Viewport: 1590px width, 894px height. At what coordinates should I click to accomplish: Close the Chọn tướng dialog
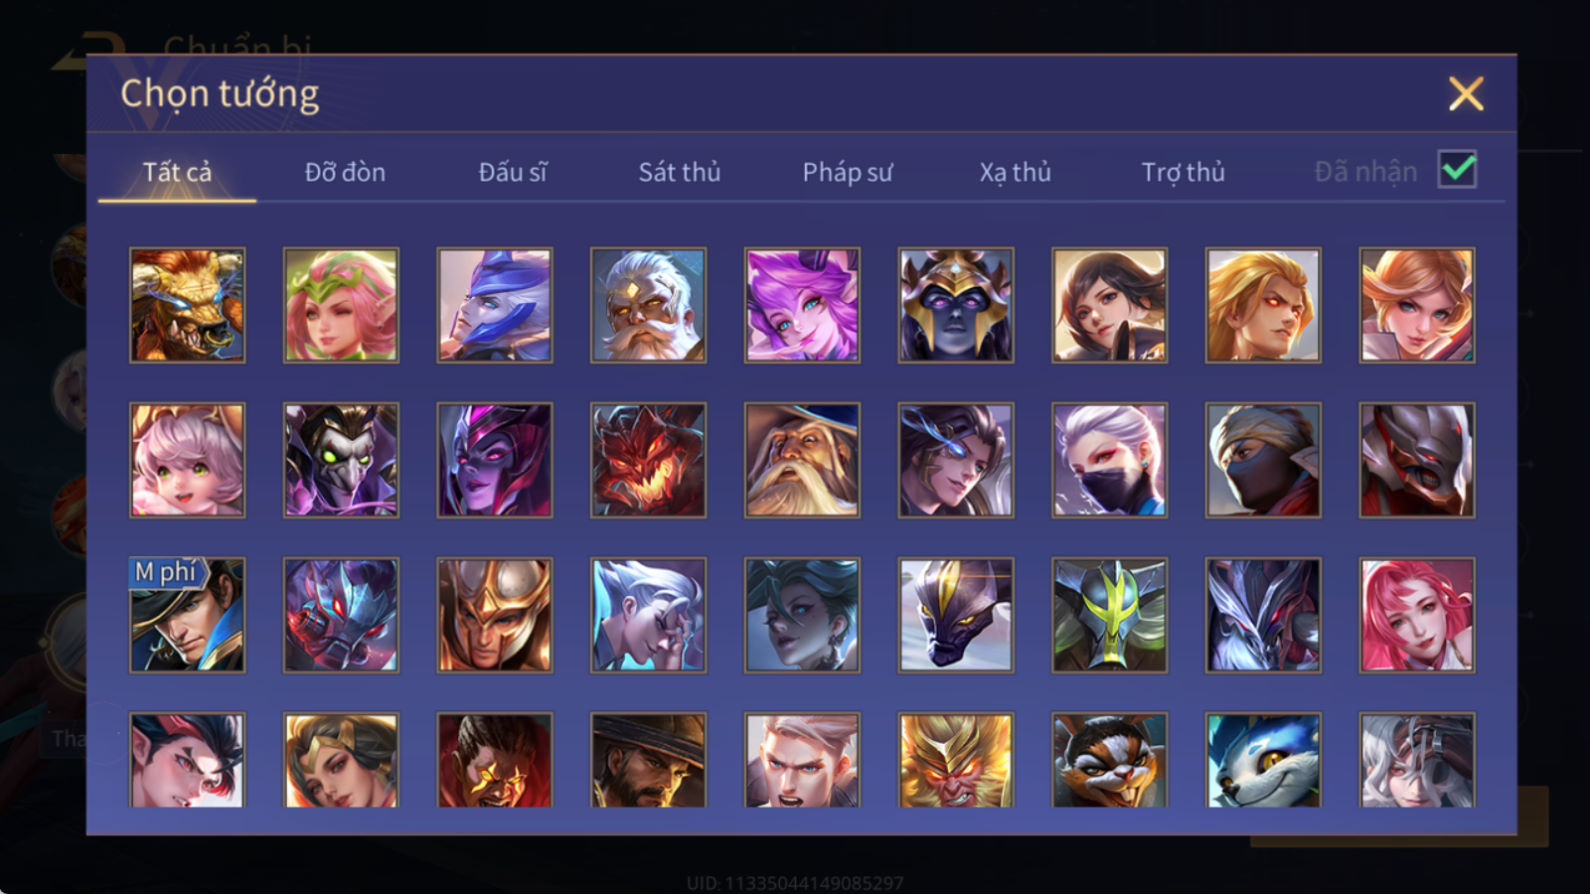pyautogui.click(x=1466, y=94)
